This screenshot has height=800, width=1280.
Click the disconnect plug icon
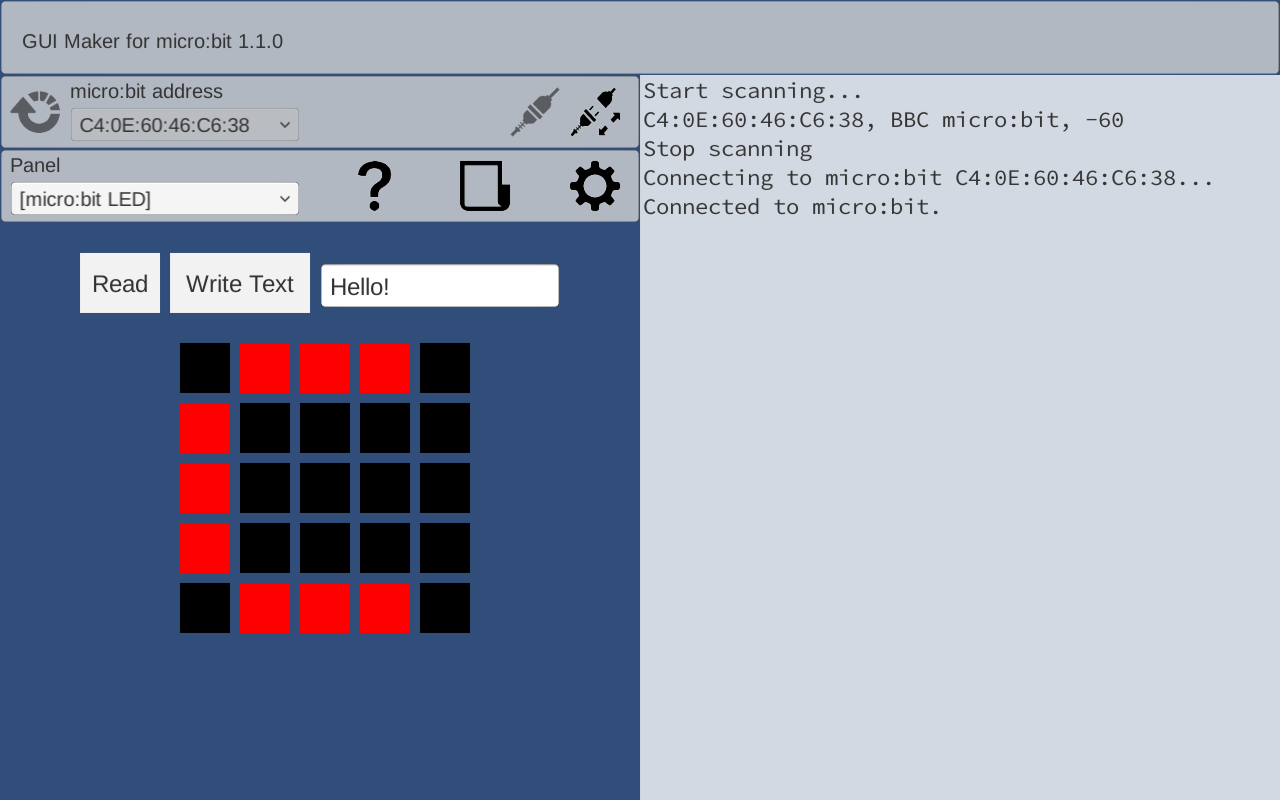coord(596,112)
